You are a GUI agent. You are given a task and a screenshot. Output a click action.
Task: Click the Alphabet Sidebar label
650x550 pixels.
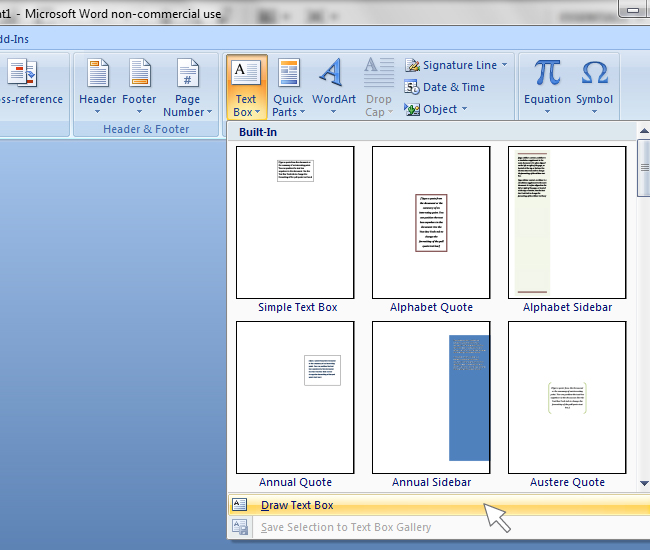(567, 308)
